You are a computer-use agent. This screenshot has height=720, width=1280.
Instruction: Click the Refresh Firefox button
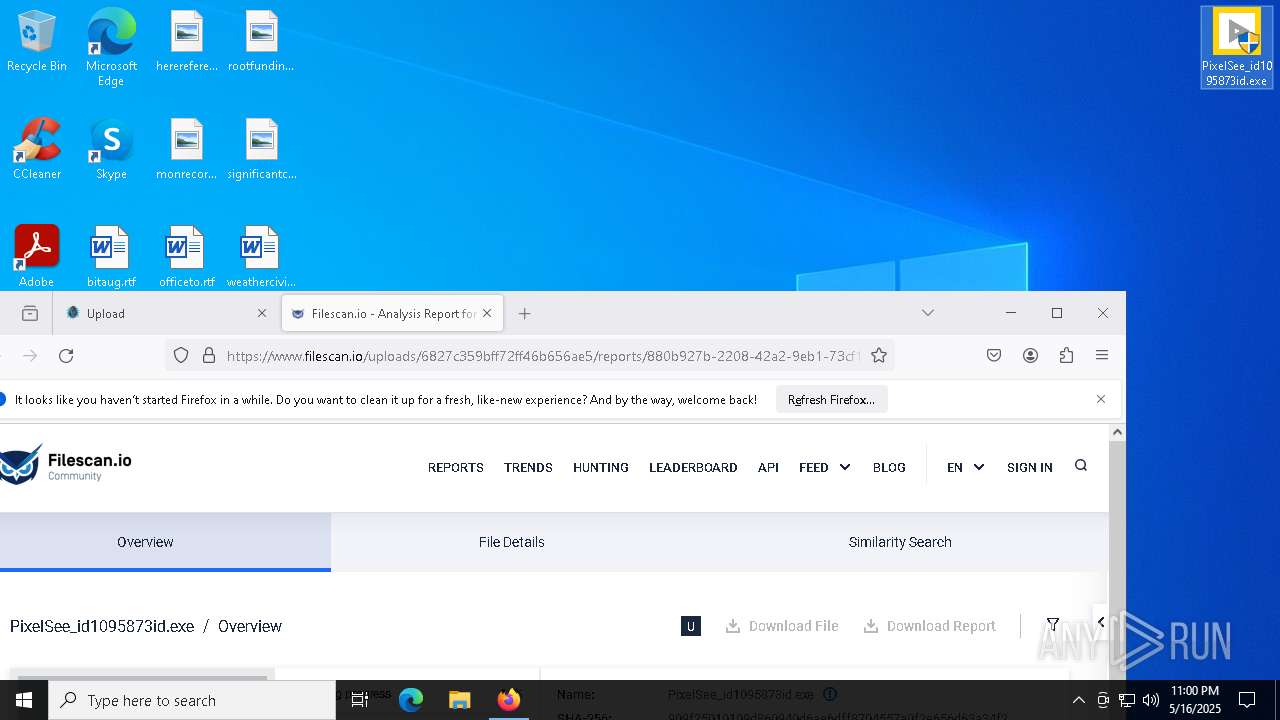point(831,399)
